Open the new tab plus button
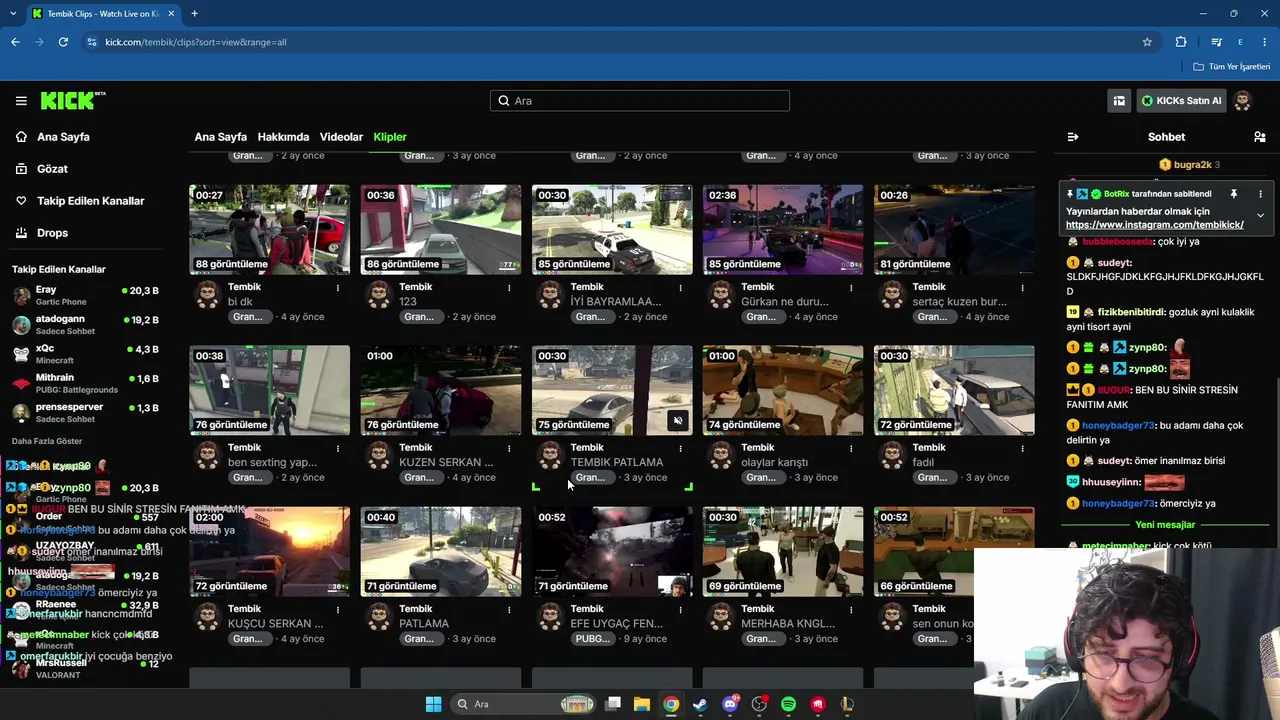1280x720 pixels. (194, 14)
